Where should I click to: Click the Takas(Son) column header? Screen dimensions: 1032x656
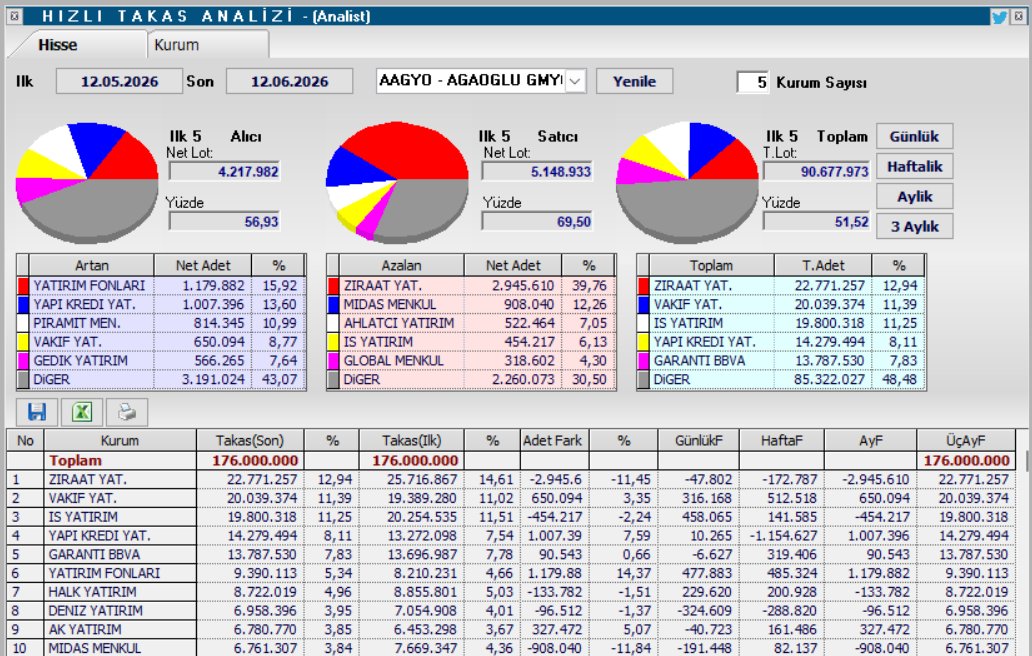(249, 440)
